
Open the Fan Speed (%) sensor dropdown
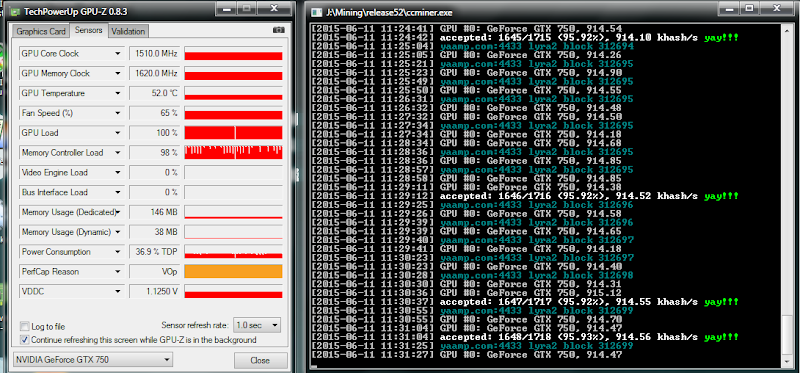point(118,113)
